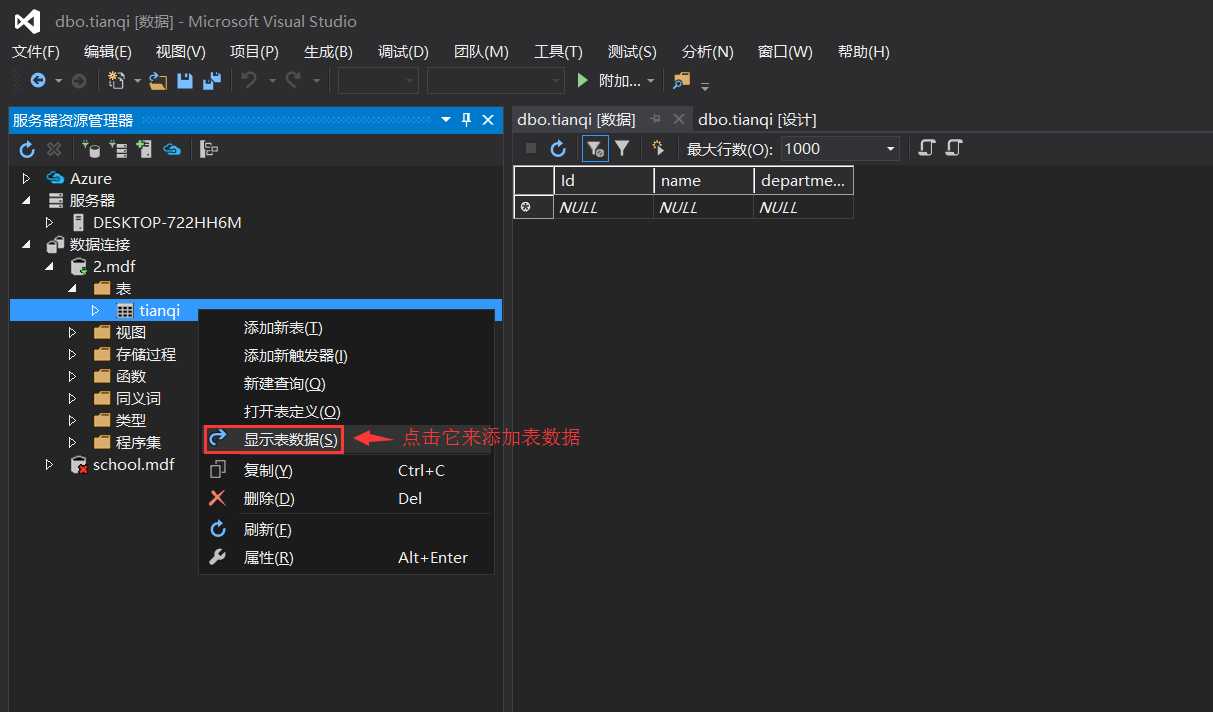This screenshot has width=1213, height=712.
Task: Click the Navigate Backward arrow icon
Action: click(38, 81)
